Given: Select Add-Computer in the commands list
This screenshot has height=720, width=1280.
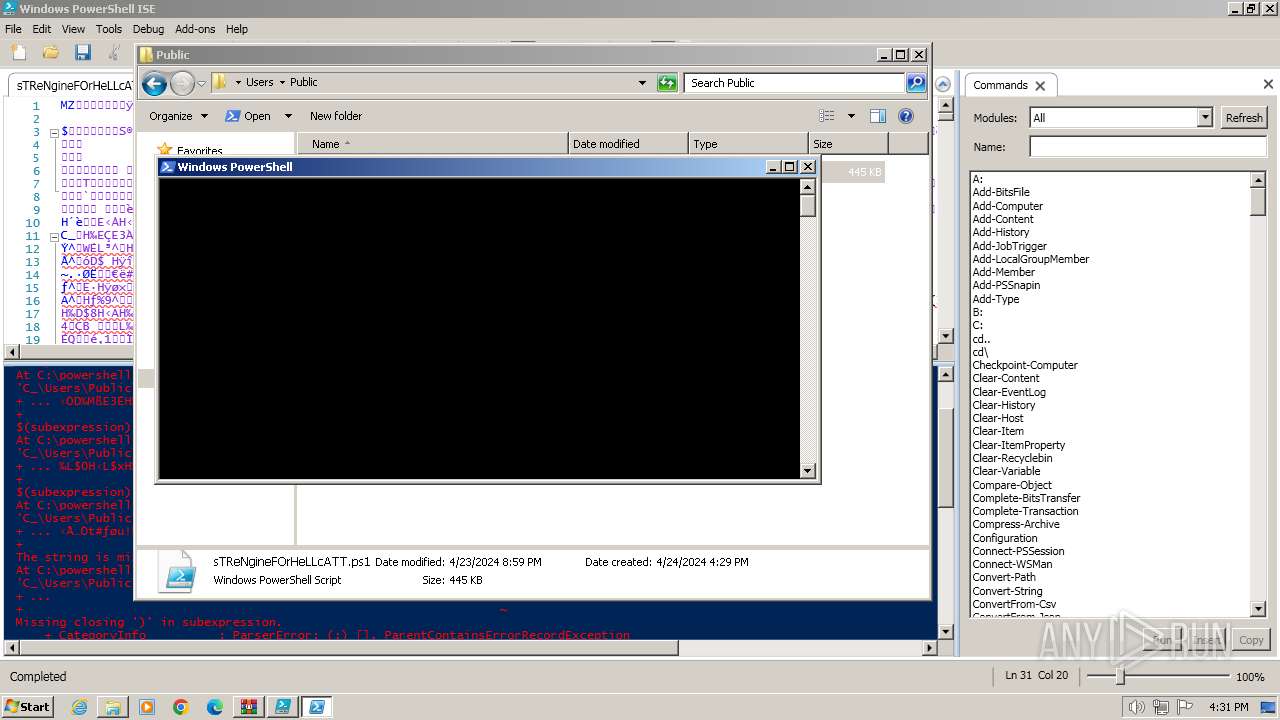Looking at the screenshot, I should click(x=1008, y=206).
